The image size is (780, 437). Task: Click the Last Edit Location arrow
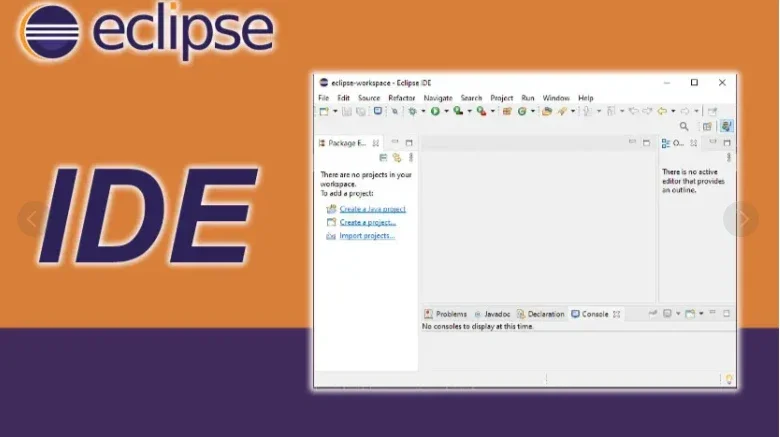pyautogui.click(x=633, y=111)
